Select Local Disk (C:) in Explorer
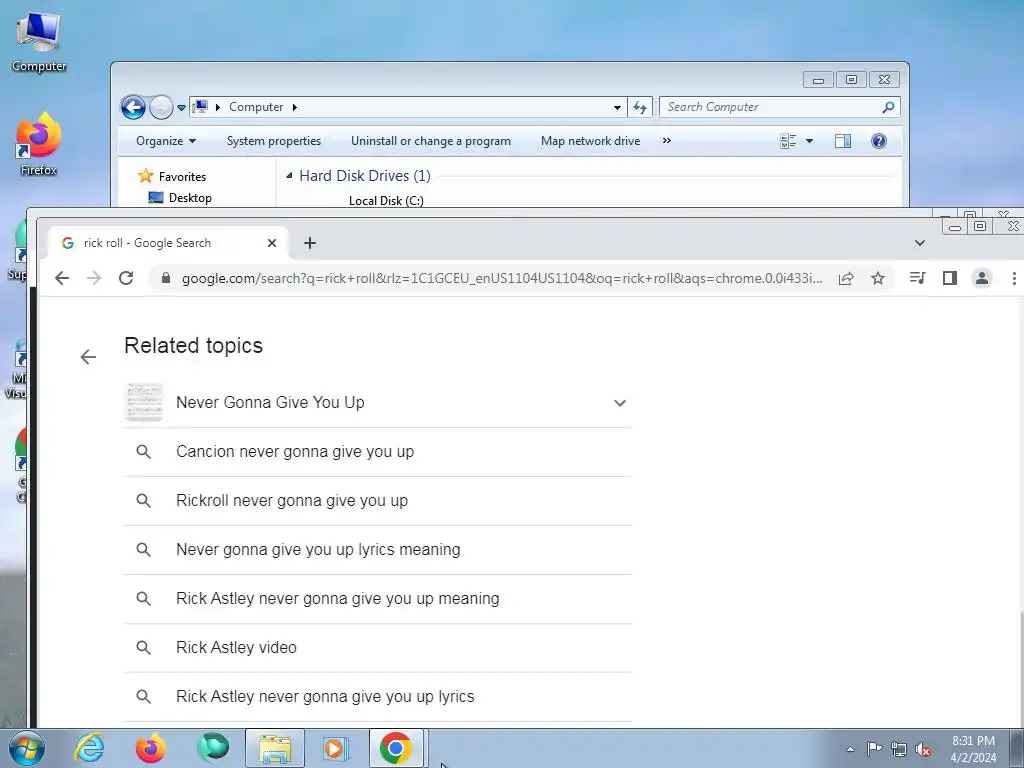The height and width of the screenshot is (768, 1024). pyautogui.click(x=386, y=200)
